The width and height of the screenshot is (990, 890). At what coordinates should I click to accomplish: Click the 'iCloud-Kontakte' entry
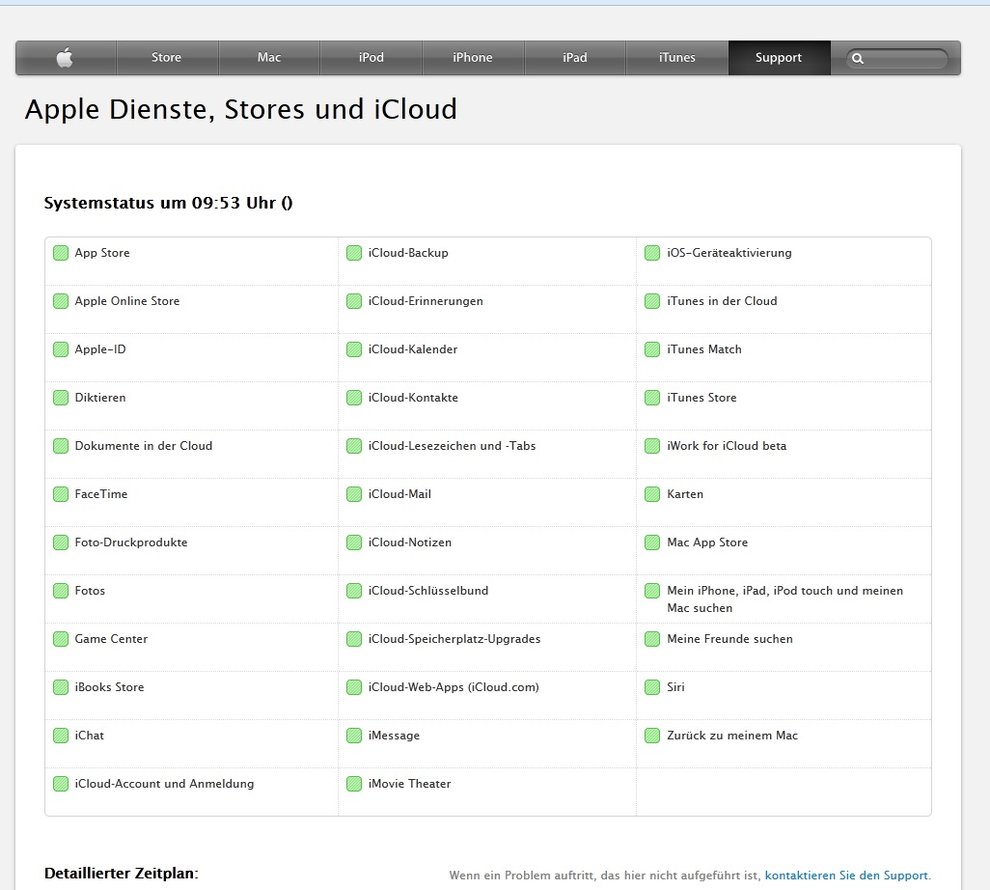[x=414, y=398]
